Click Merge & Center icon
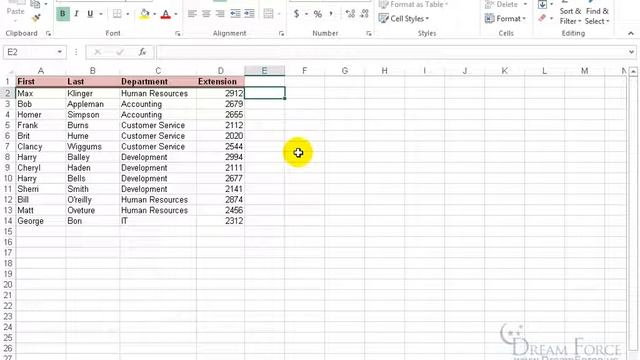The width and height of the screenshot is (640, 360). [268, 14]
